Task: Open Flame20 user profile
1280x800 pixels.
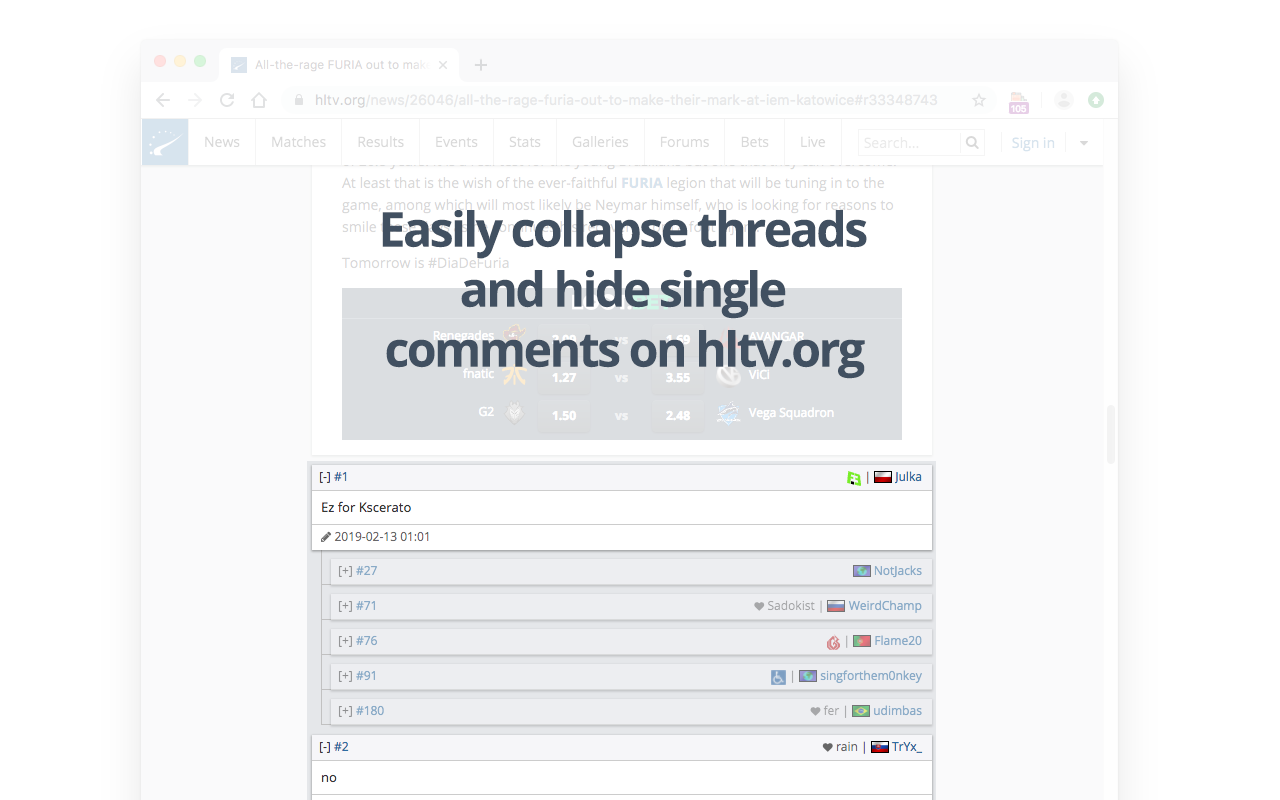Action: point(898,641)
